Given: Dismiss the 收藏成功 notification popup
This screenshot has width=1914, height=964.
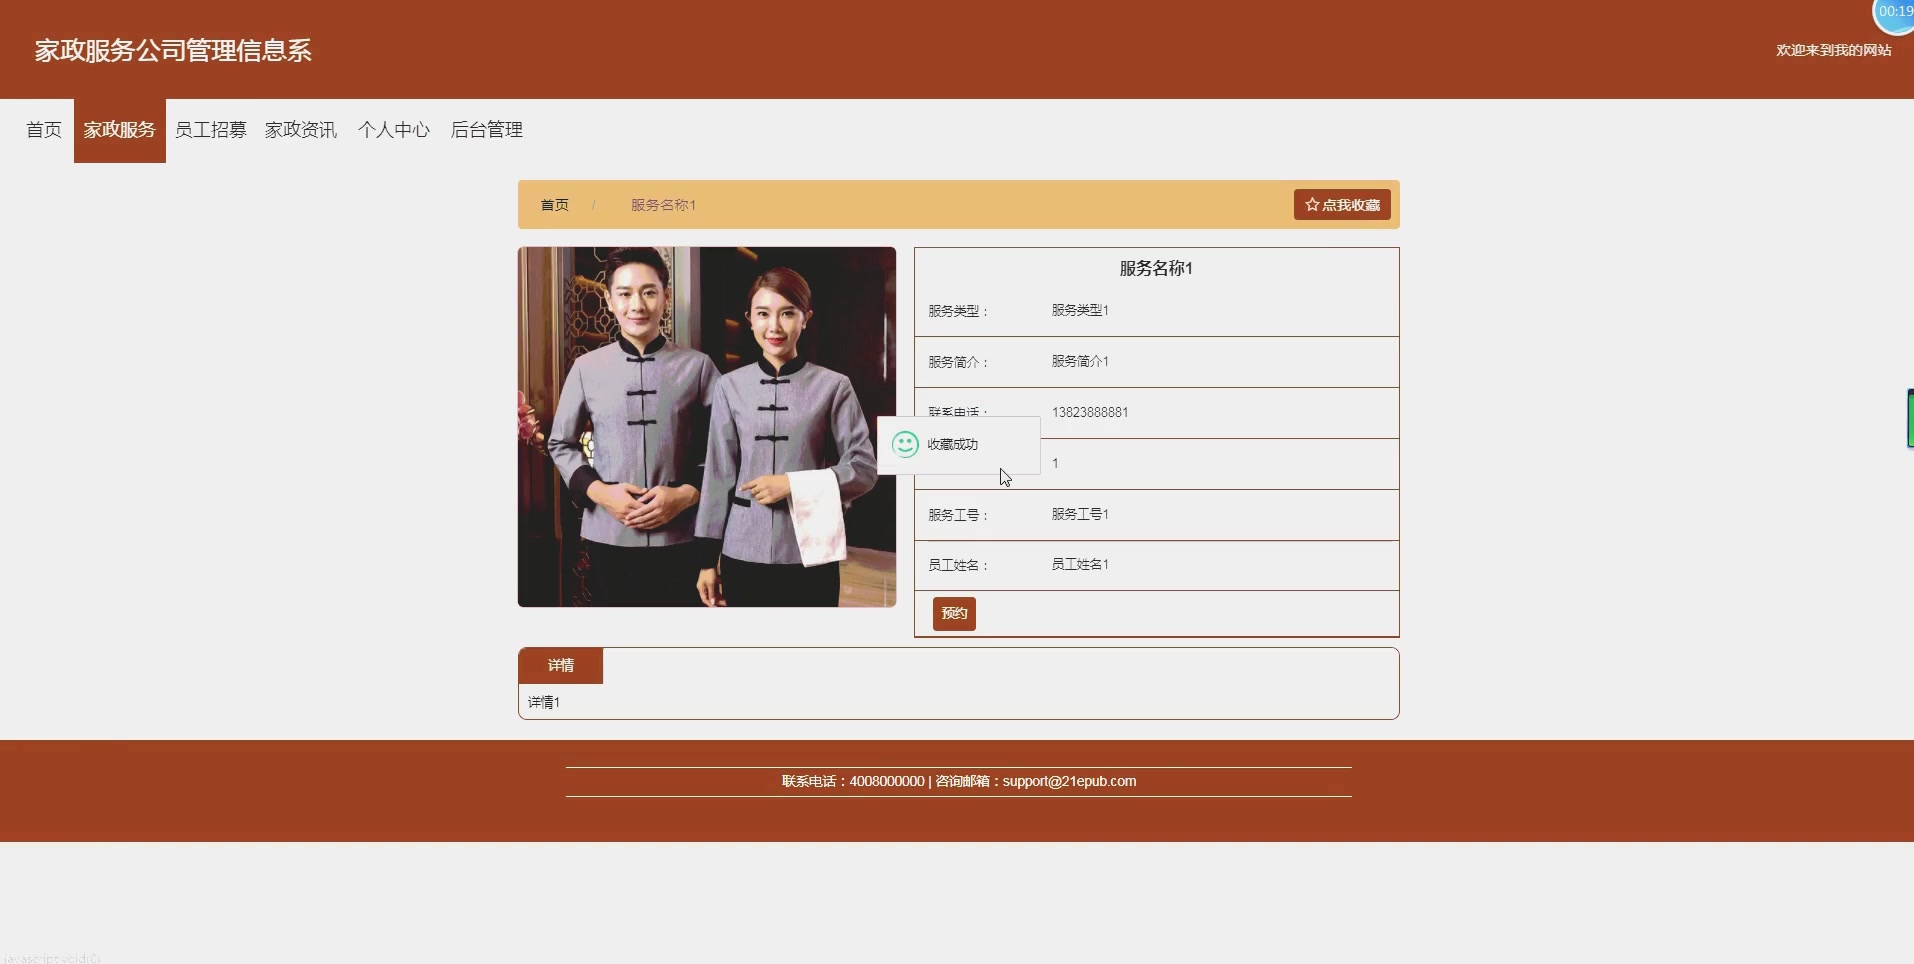Looking at the screenshot, I should click(x=957, y=444).
